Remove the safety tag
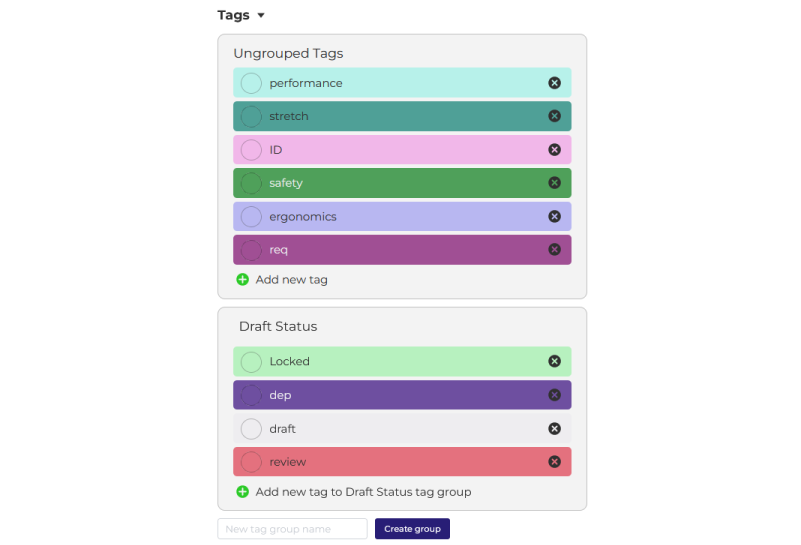 (x=554, y=183)
